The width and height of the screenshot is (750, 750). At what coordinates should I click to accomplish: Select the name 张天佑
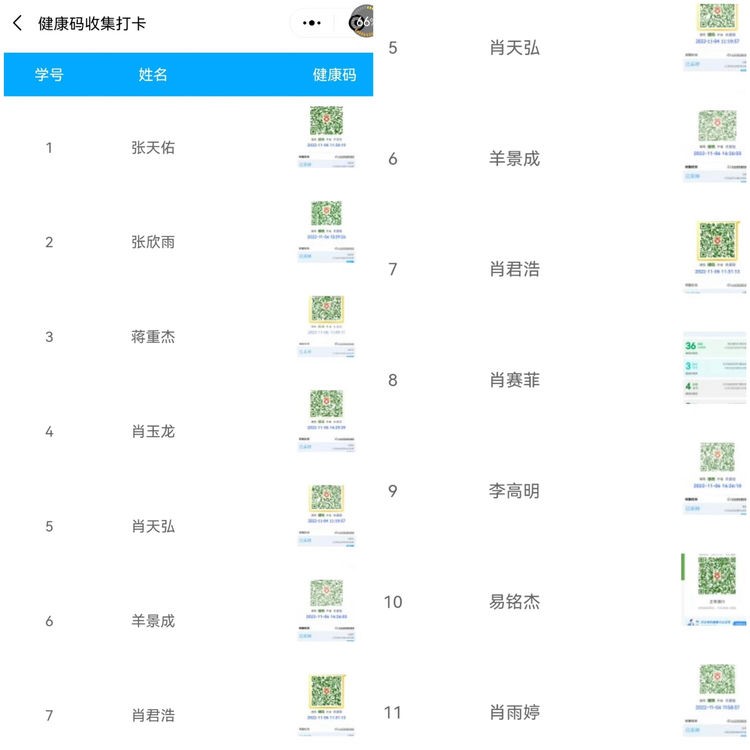pyautogui.click(x=153, y=147)
